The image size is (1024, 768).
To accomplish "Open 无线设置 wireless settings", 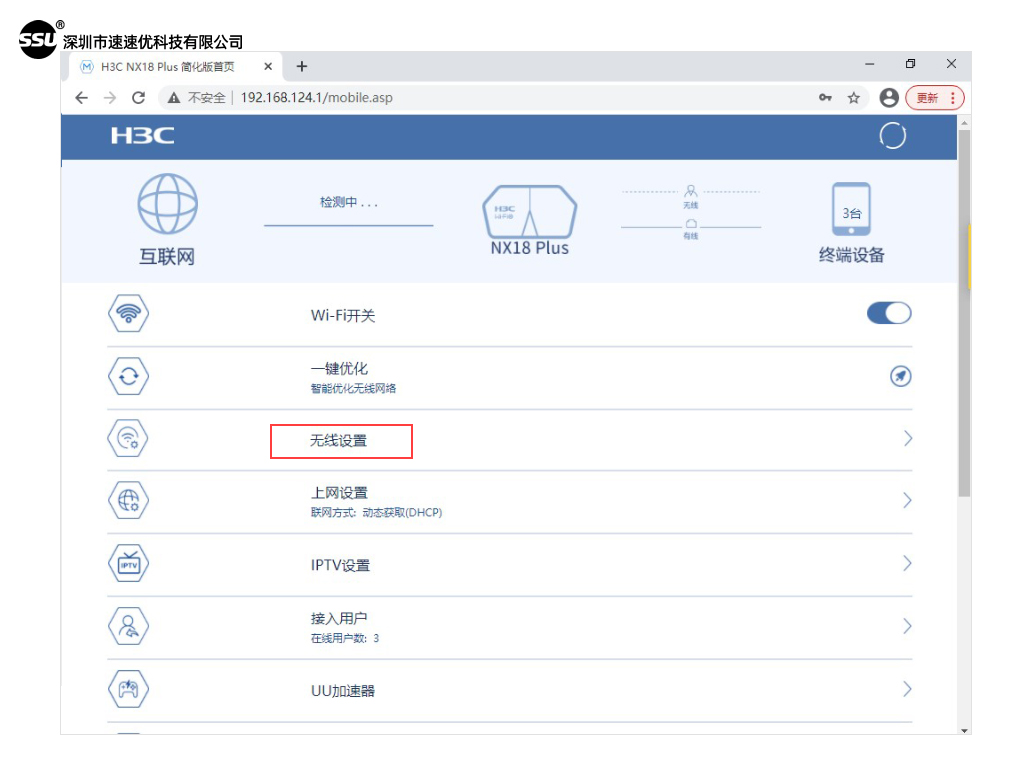I will [340, 440].
